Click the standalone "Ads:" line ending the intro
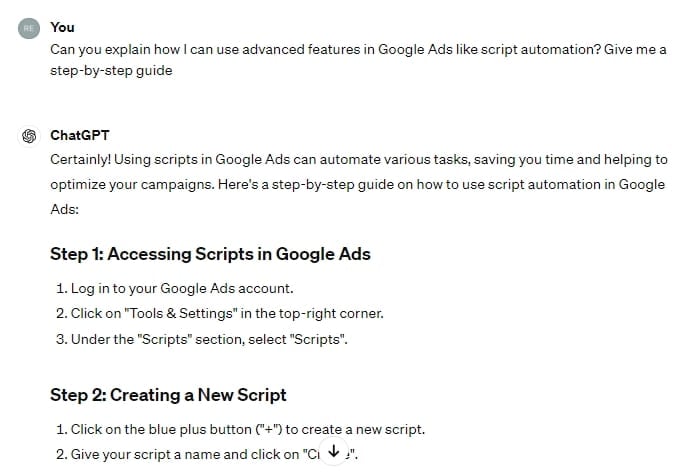This screenshot has width=696, height=473. [64, 210]
